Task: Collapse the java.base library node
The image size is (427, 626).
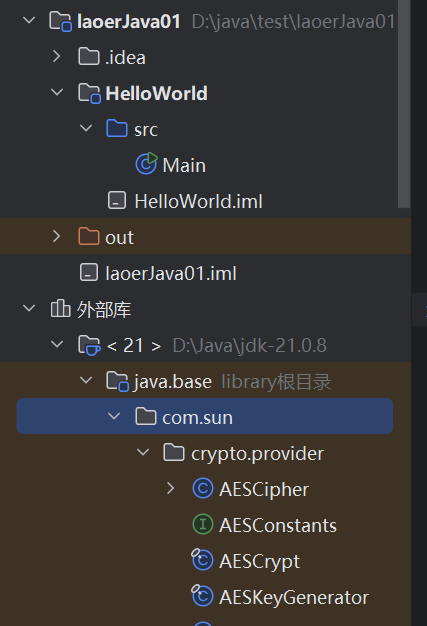Action: coord(86,380)
